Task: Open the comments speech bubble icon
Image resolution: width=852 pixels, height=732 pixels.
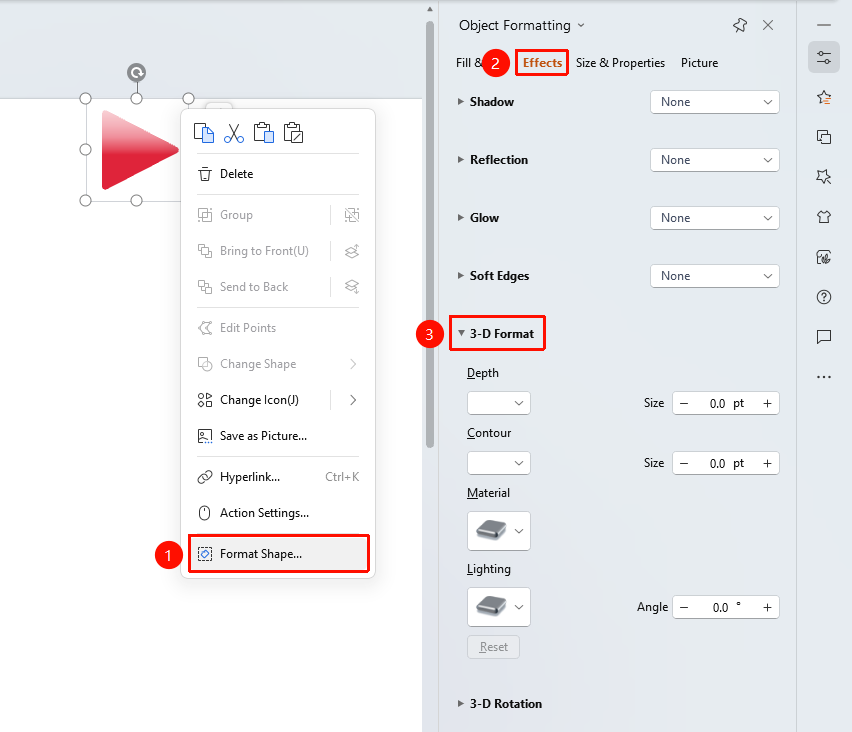Action: tap(824, 337)
